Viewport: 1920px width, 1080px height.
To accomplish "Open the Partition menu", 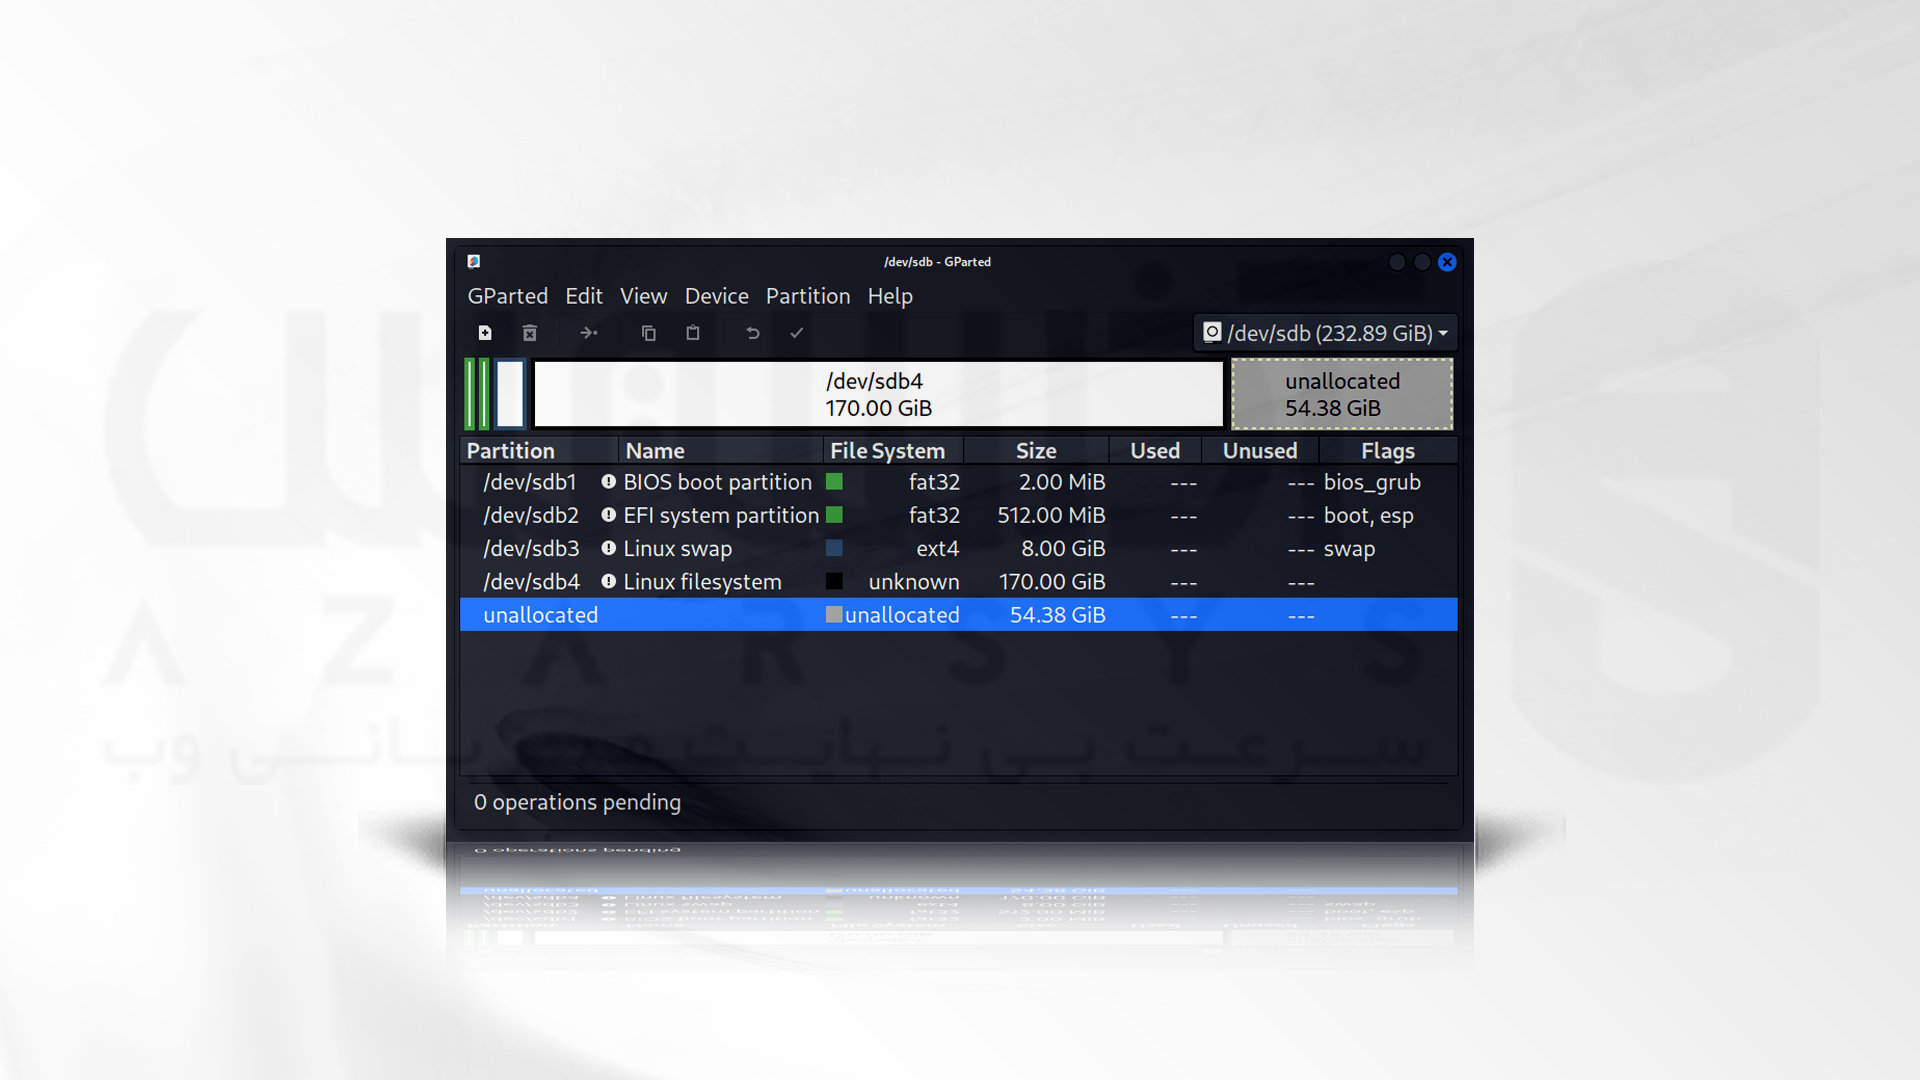I will tap(808, 296).
